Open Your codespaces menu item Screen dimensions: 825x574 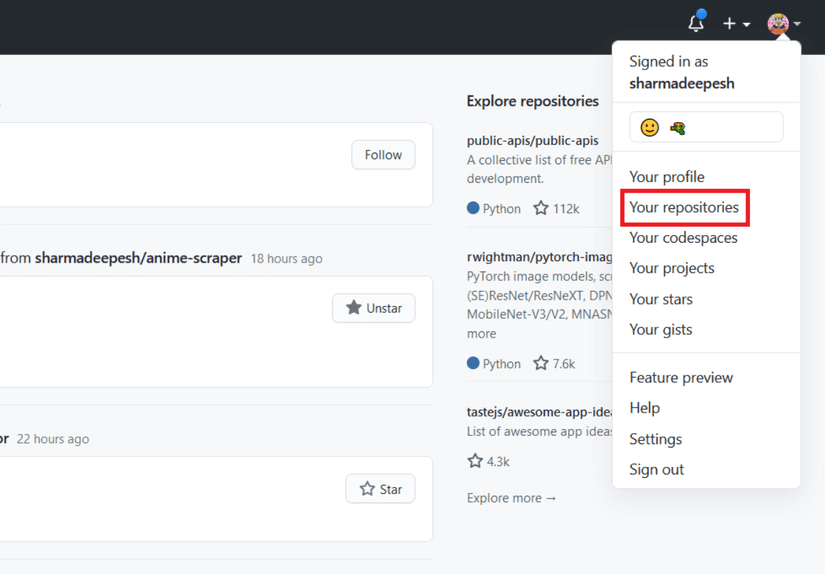click(683, 238)
